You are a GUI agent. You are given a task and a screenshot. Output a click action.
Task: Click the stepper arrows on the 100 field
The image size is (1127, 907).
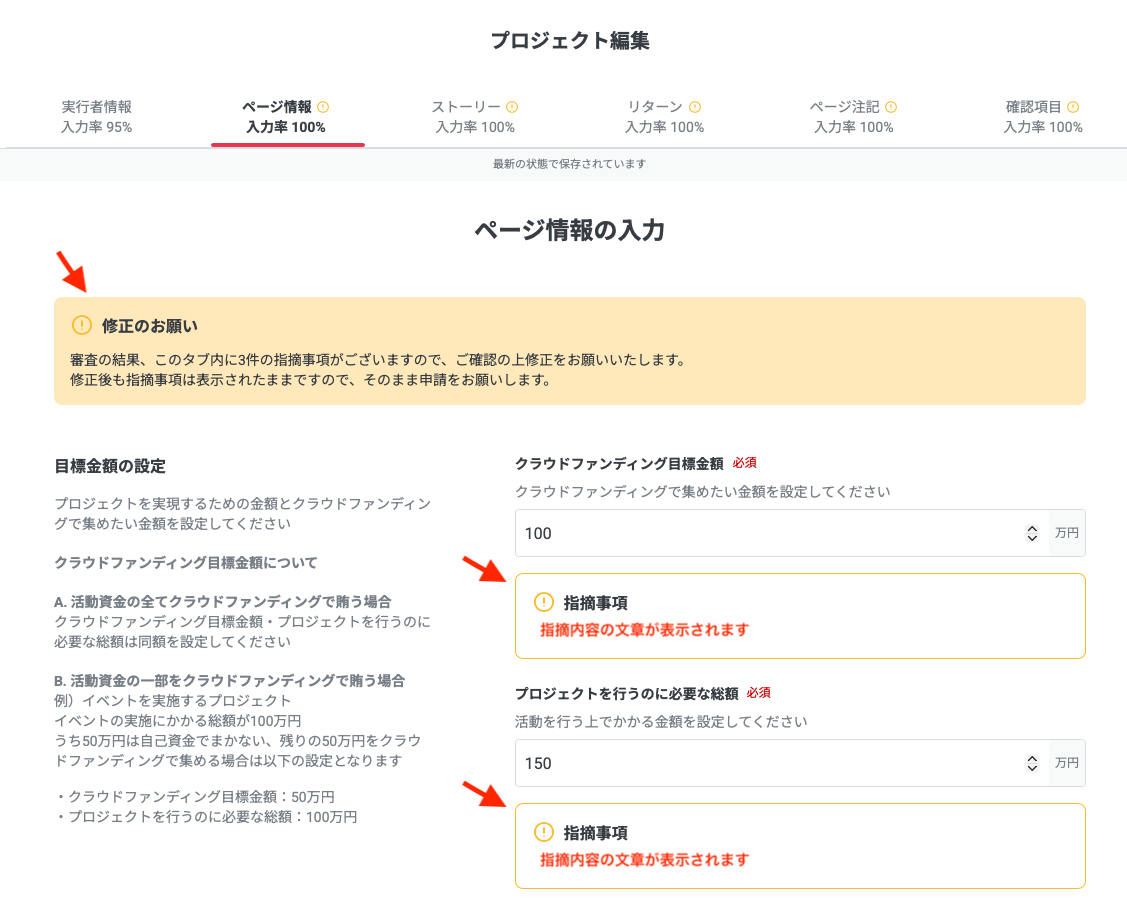(x=1032, y=533)
